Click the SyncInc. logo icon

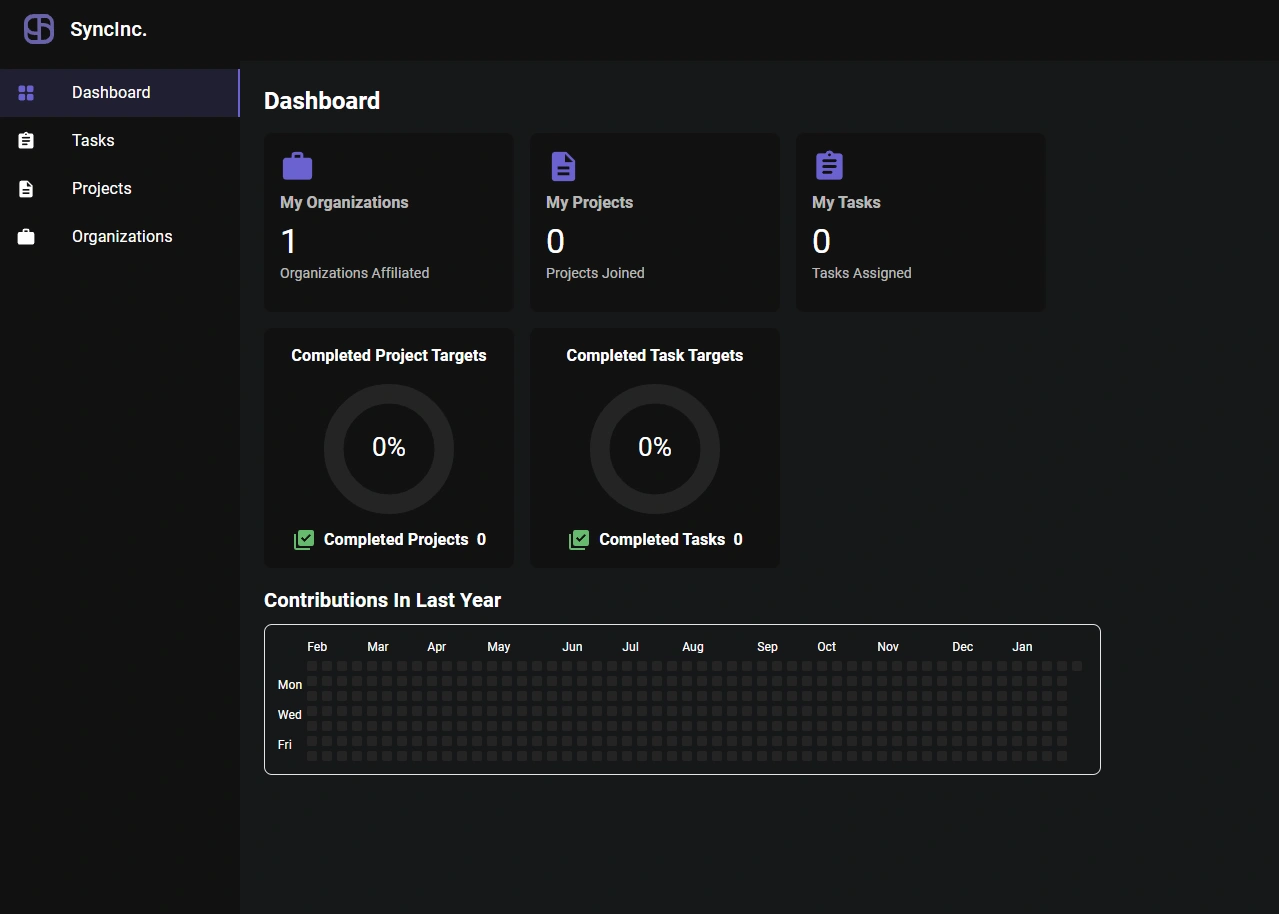click(x=39, y=29)
